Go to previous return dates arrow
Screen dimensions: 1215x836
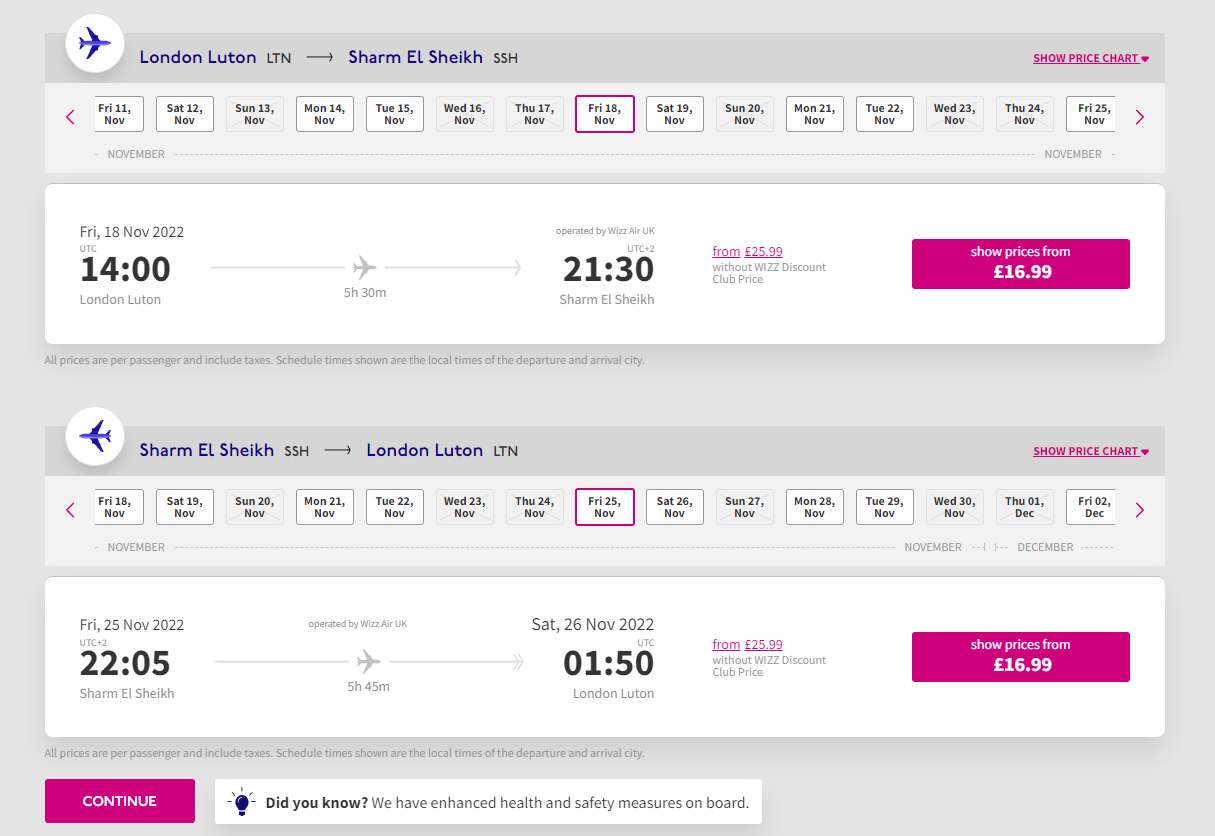pyautogui.click(x=70, y=510)
